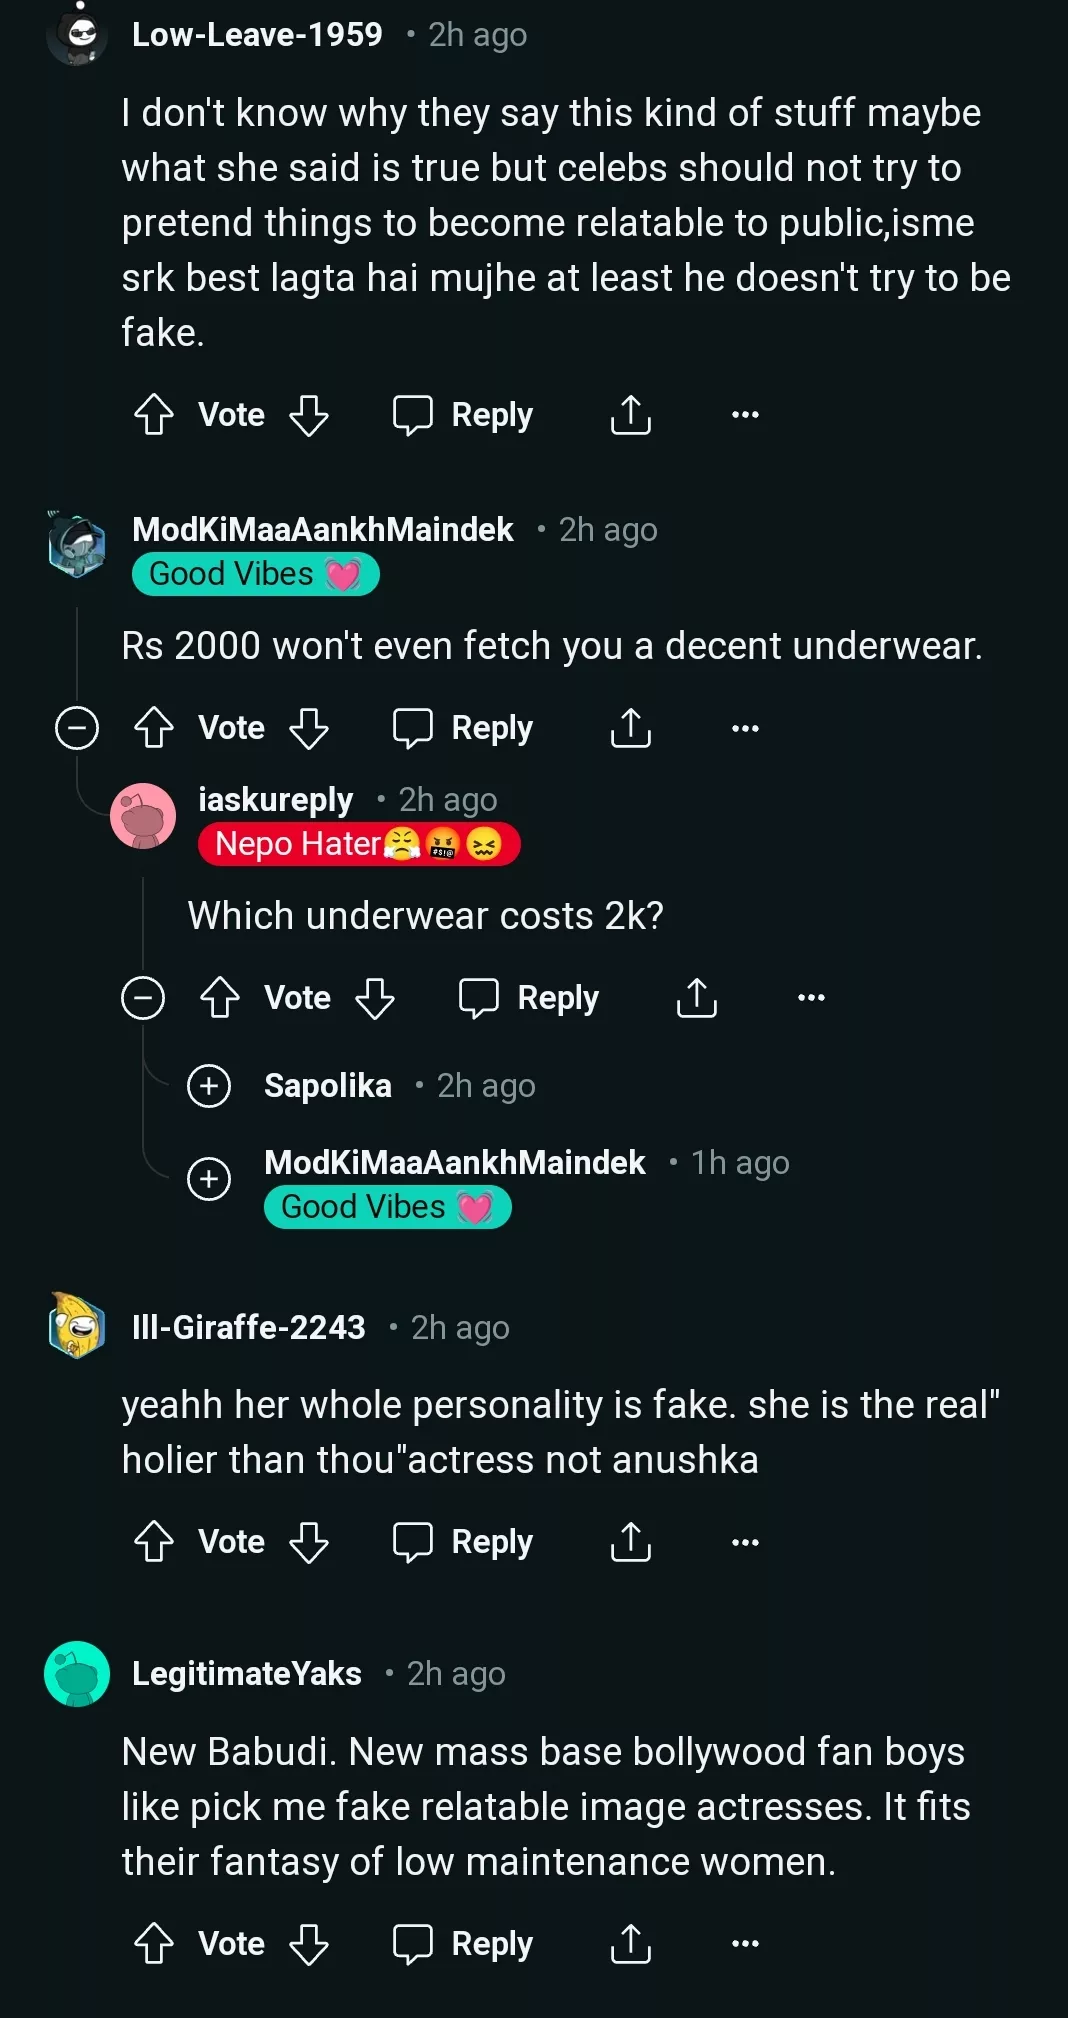The height and width of the screenshot is (2018, 1068).
Task: Expand Sapolika's collapsed reply
Action: tap(209, 1086)
